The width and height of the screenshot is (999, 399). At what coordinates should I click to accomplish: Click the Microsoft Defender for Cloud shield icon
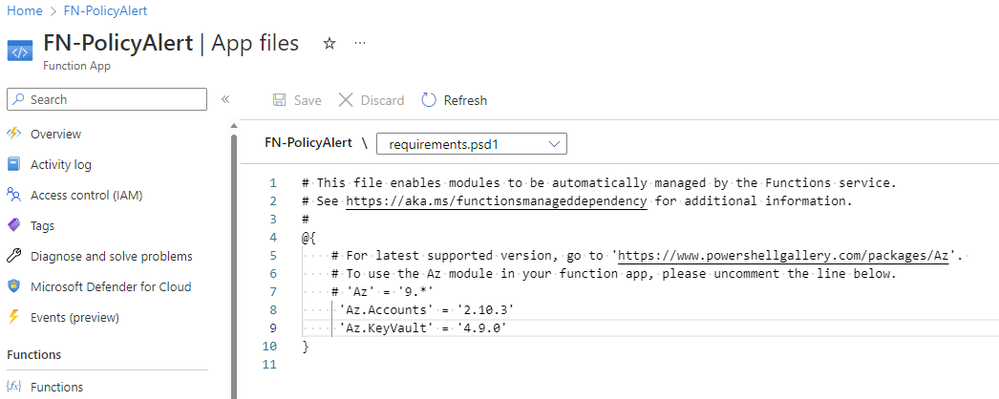pos(13,287)
